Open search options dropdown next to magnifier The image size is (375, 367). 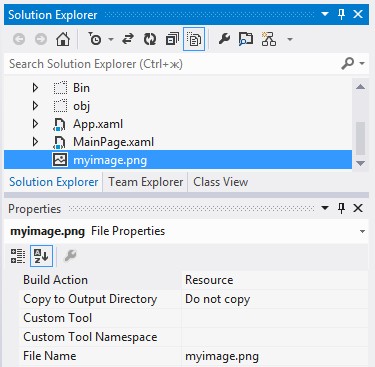click(362, 63)
